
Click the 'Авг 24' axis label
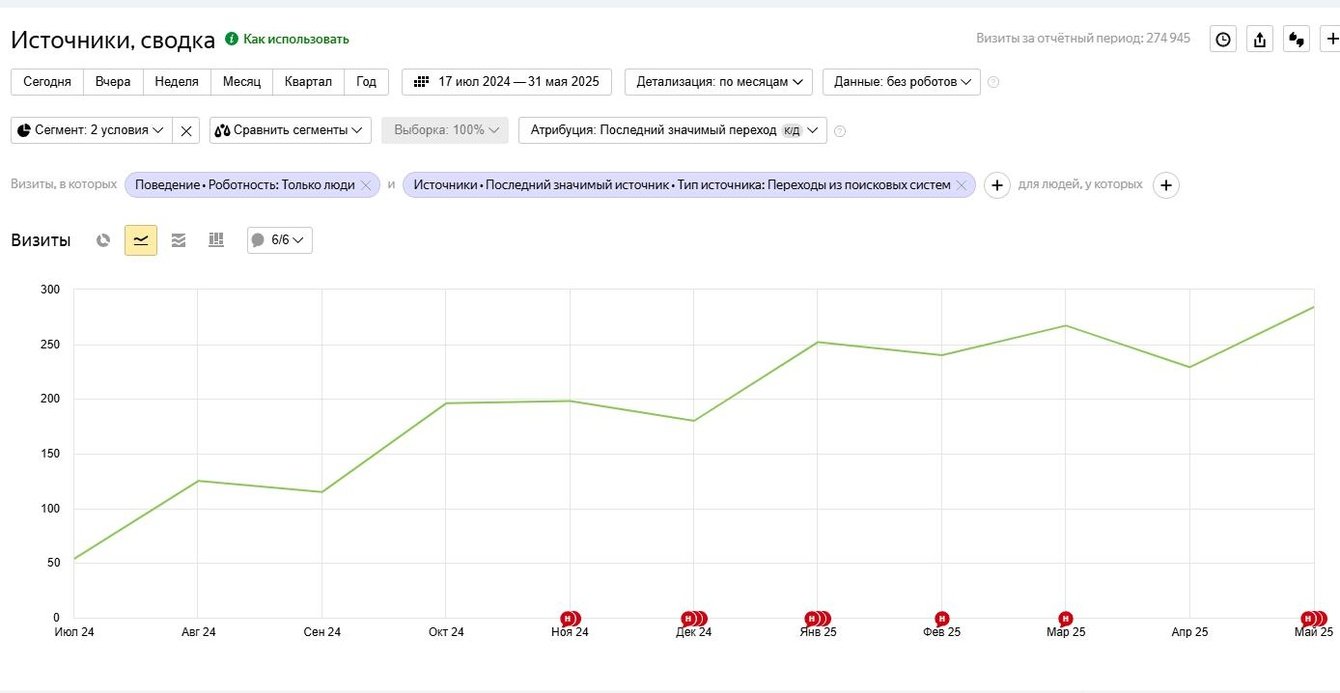198,632
